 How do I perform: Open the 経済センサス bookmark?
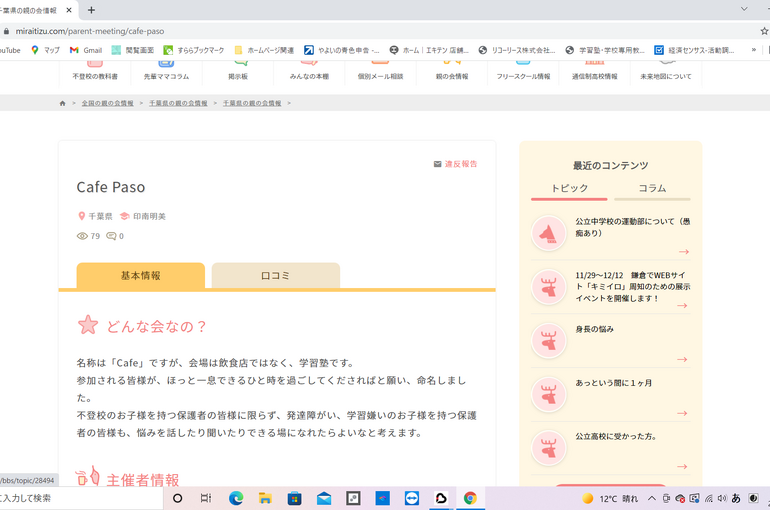coord(694,50)
